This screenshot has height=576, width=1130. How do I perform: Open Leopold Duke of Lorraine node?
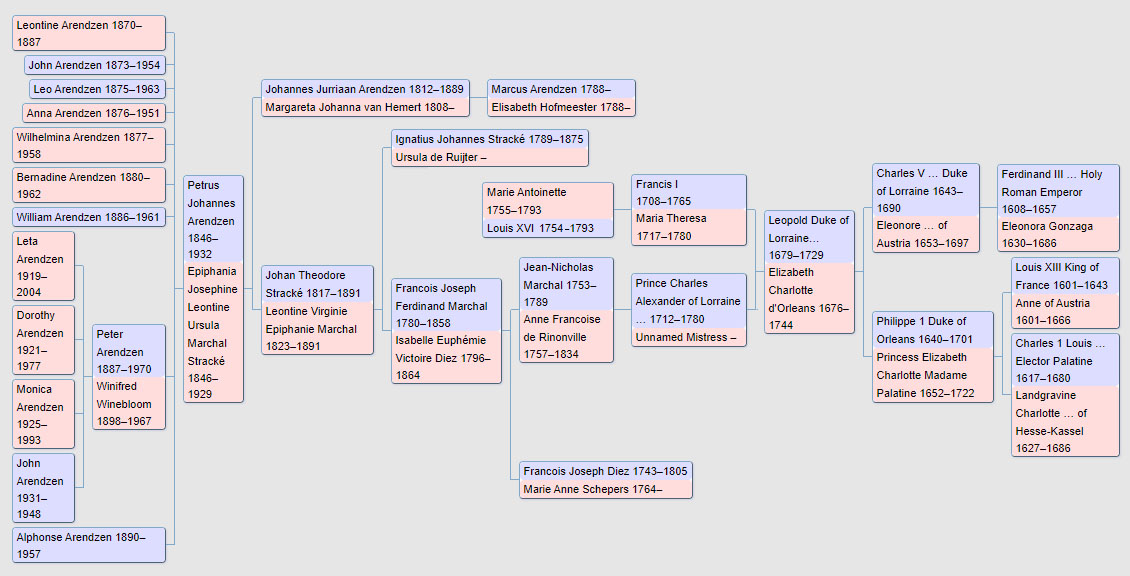click(809, 238)
